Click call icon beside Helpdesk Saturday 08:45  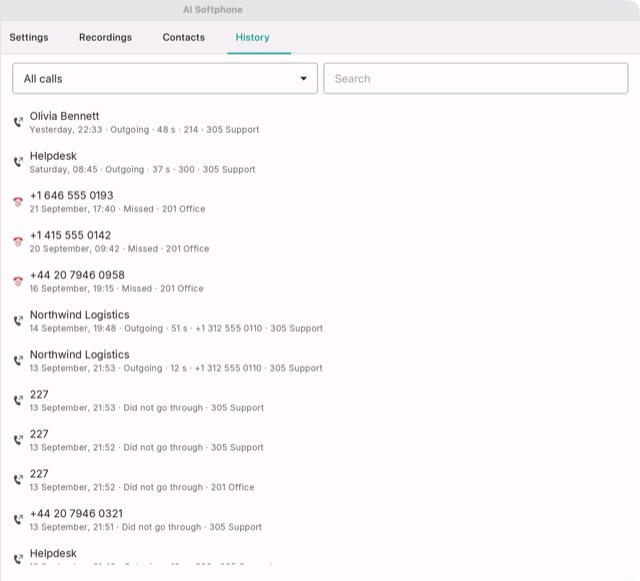[18, 162]
